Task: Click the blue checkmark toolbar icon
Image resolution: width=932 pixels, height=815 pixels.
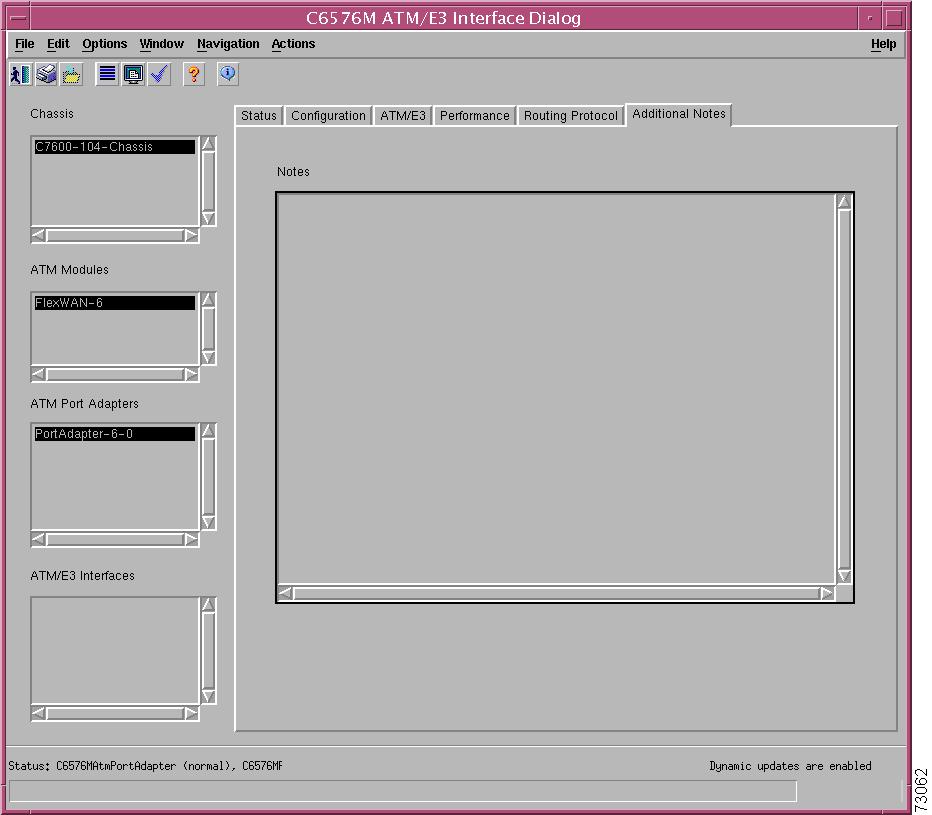Action: [159, 74]
